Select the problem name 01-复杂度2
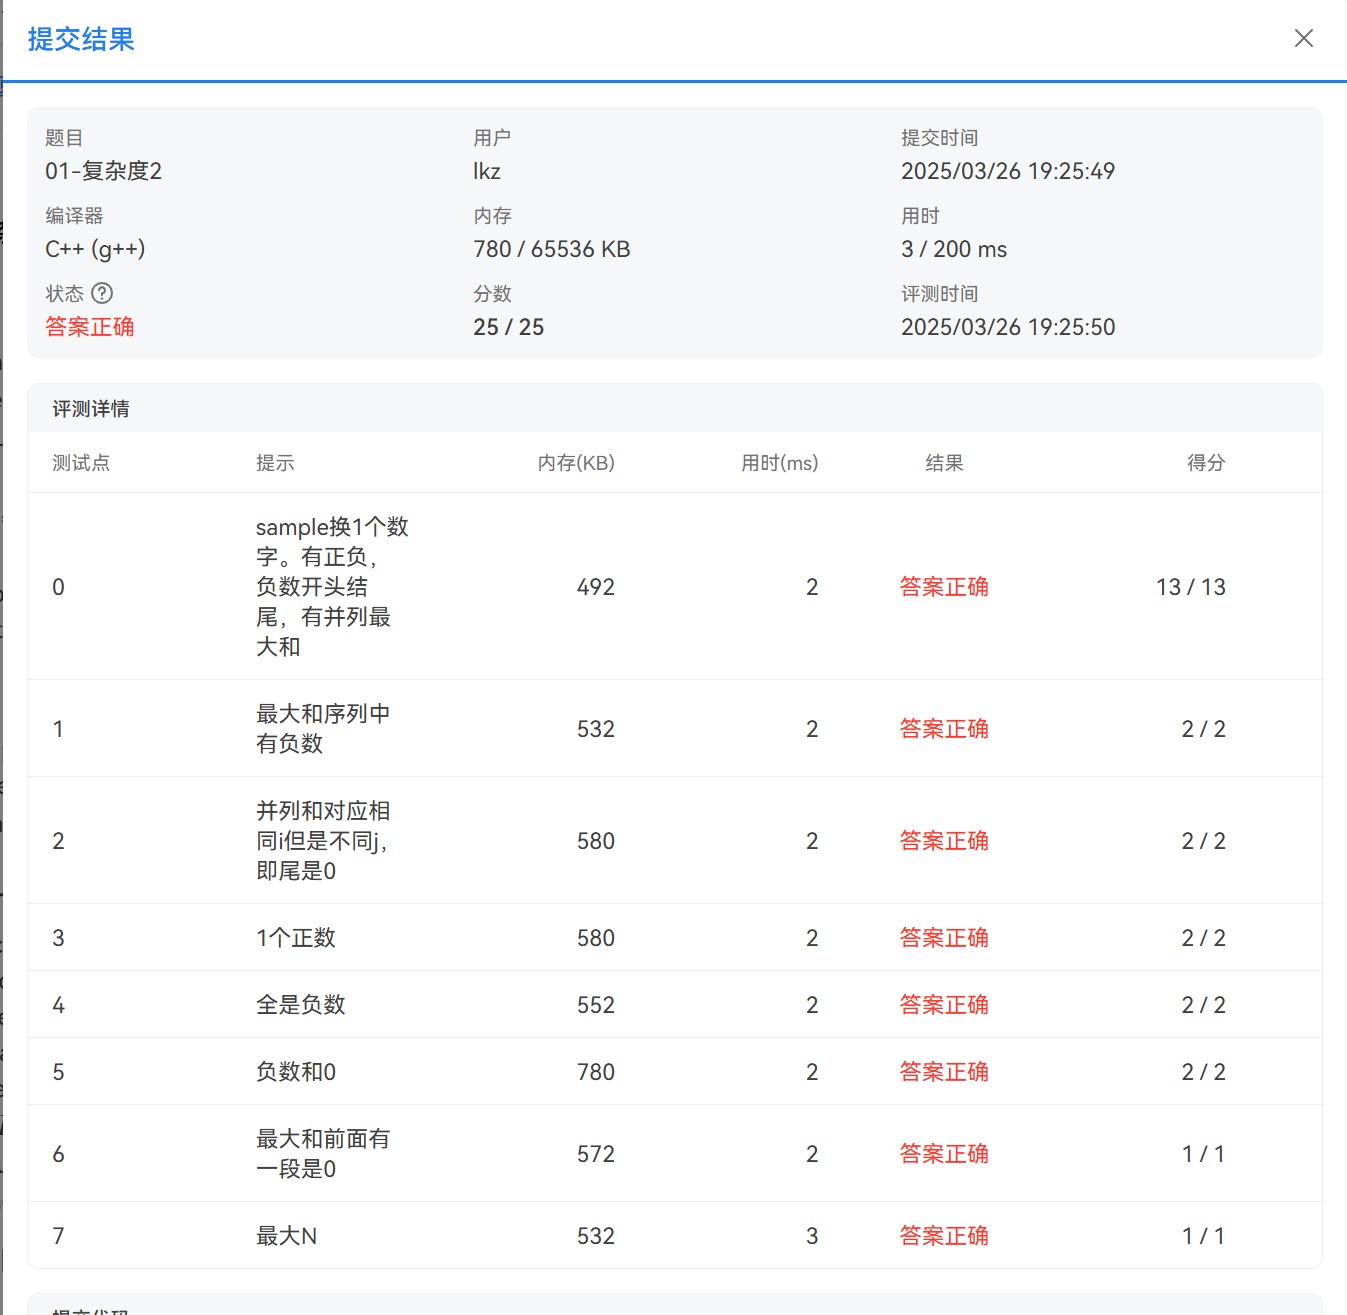 (103, 171)
